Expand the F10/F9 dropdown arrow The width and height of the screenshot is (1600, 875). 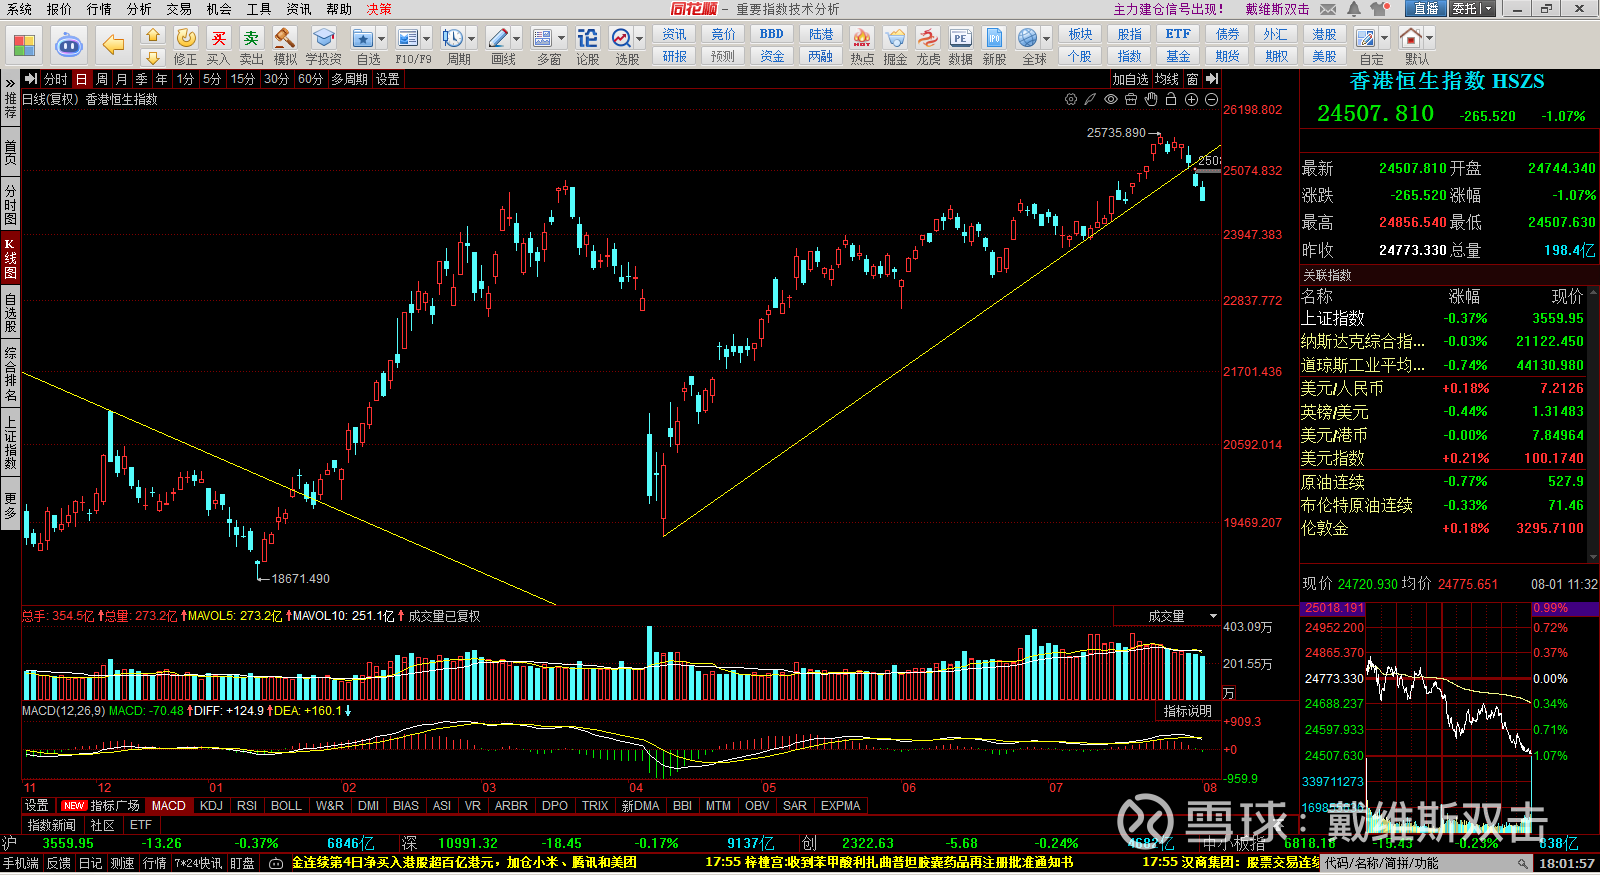[x=426, y=39]
